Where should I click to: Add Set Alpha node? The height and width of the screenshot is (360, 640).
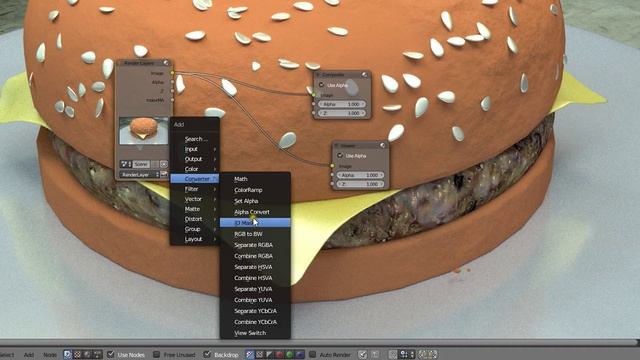click(255, 201)
